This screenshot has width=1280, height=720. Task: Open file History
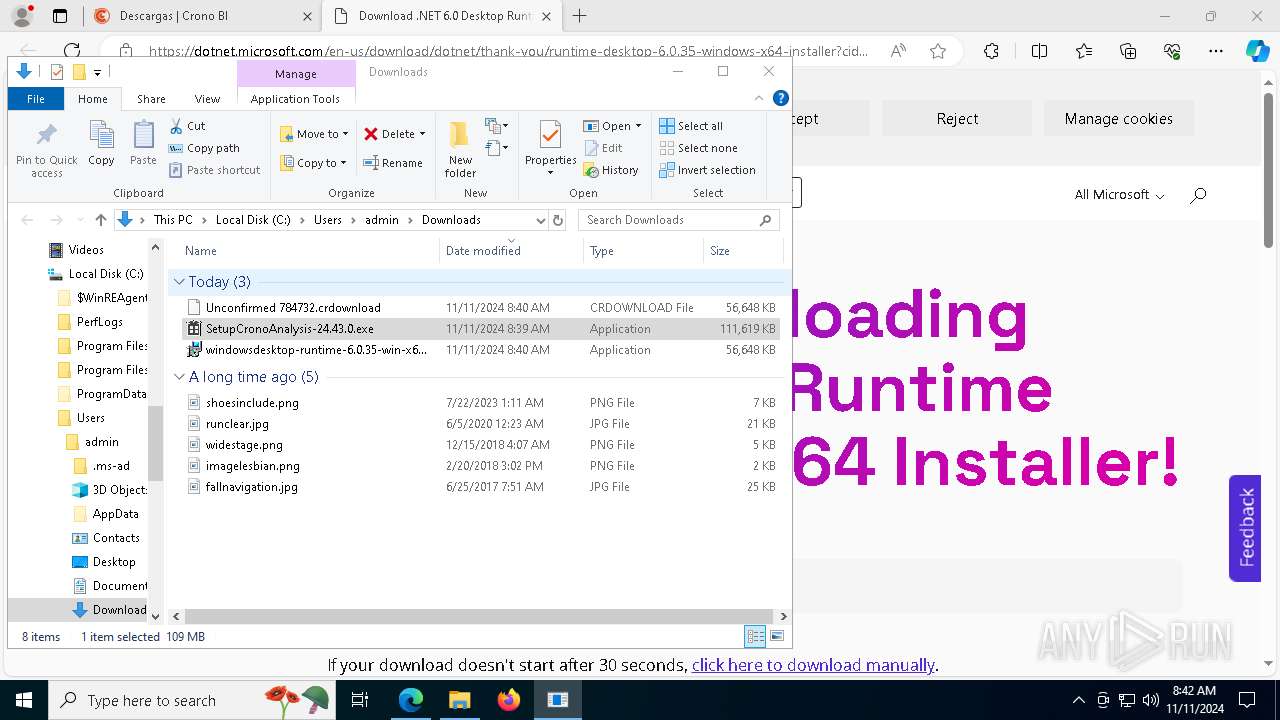(x=611, y=170)
